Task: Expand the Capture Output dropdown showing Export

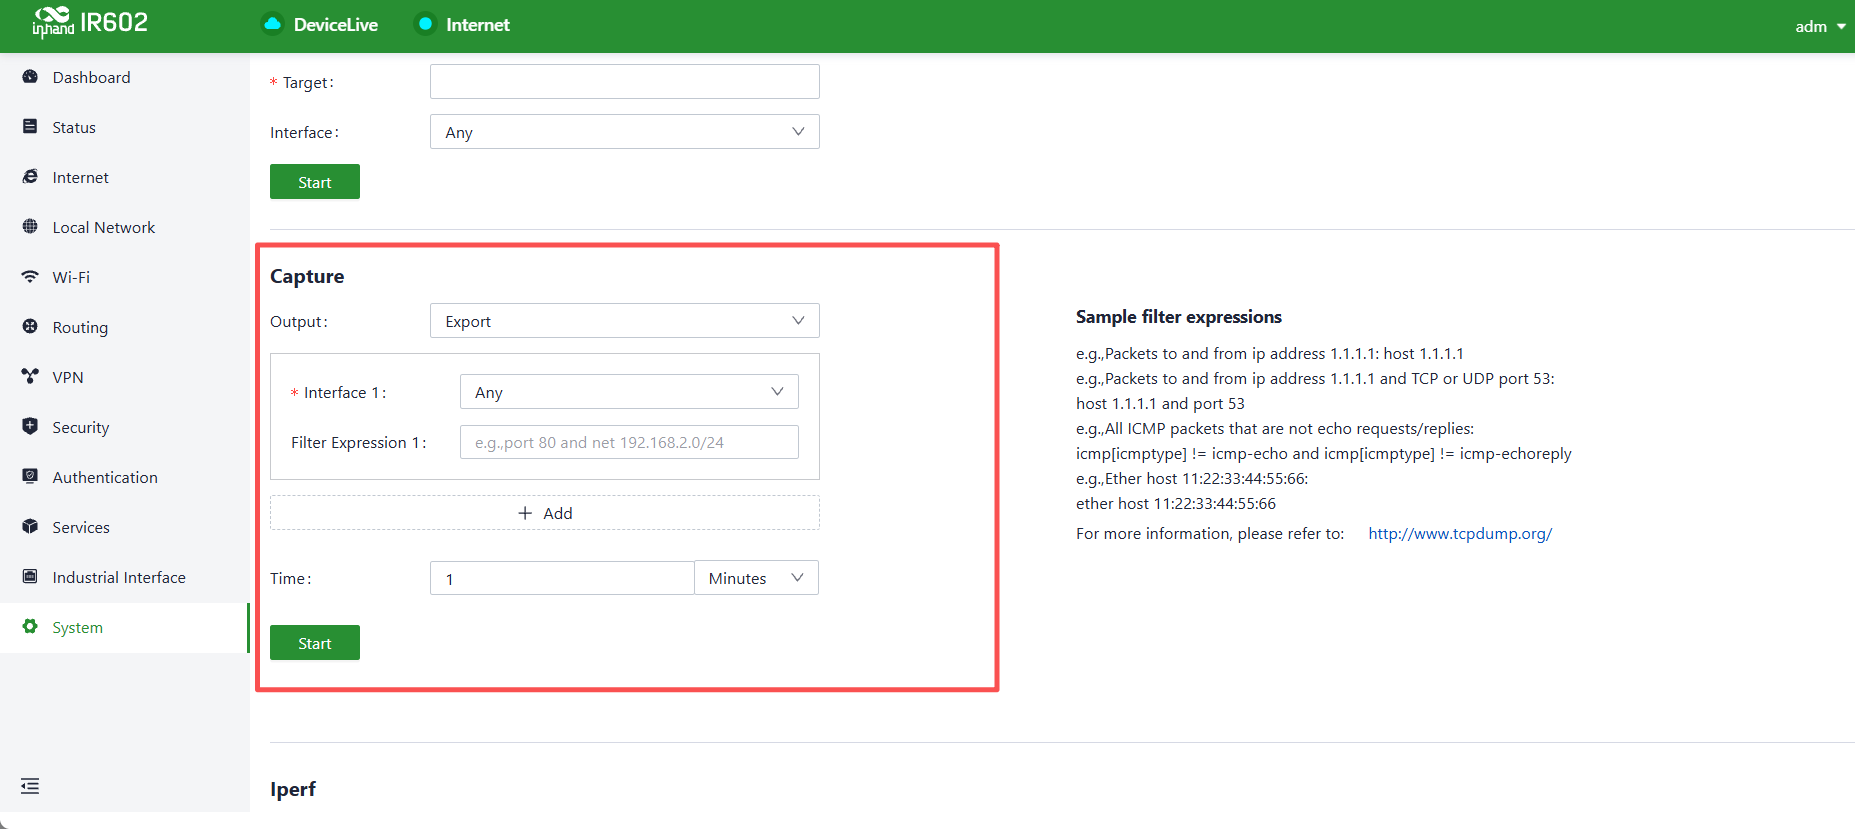Action: [625, 321]
